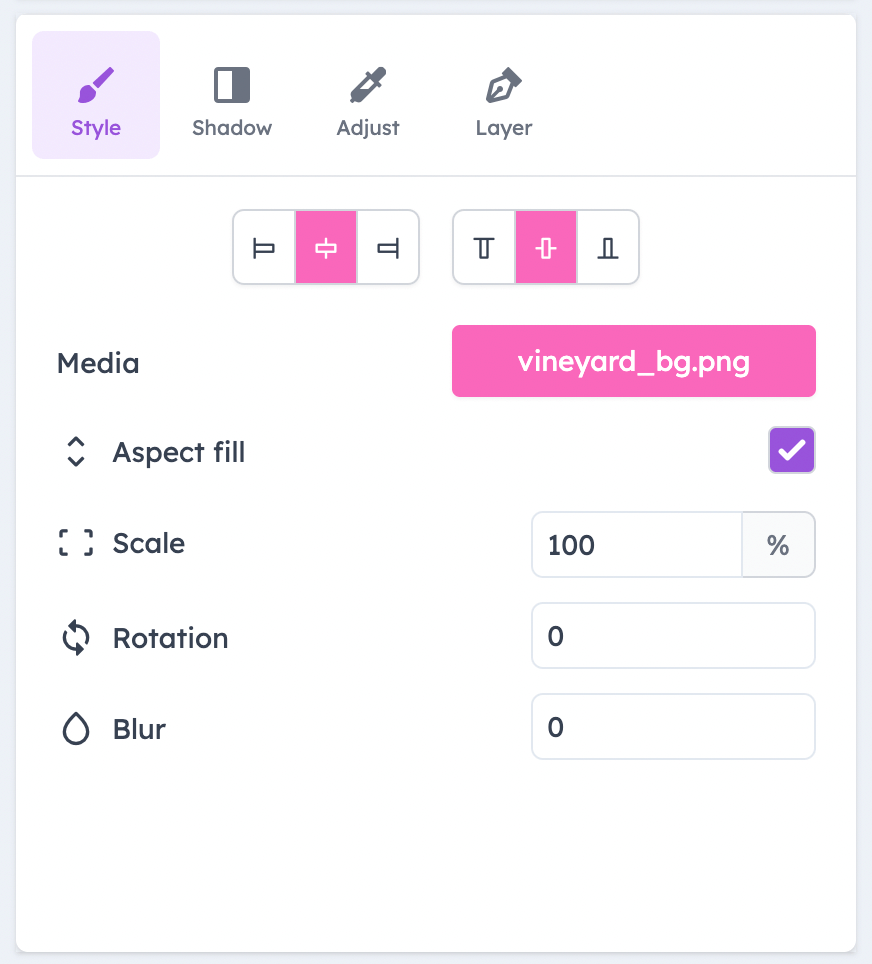Click the Adjust eyedropper icon
This screenshot has height=964, width=872.
pos(368,85)
